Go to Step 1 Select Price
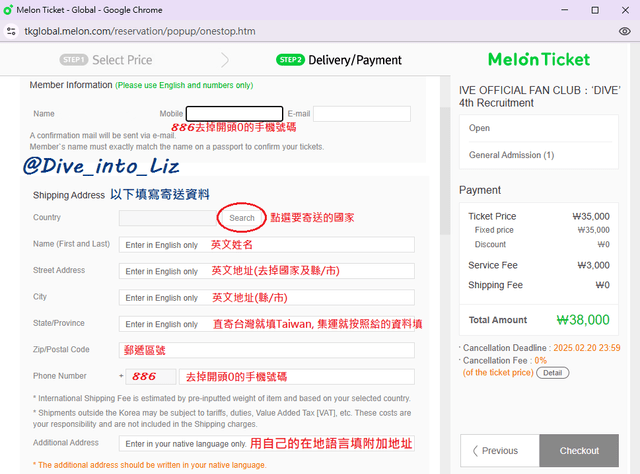This screenshot has height=474, width=640. point(106,60)
